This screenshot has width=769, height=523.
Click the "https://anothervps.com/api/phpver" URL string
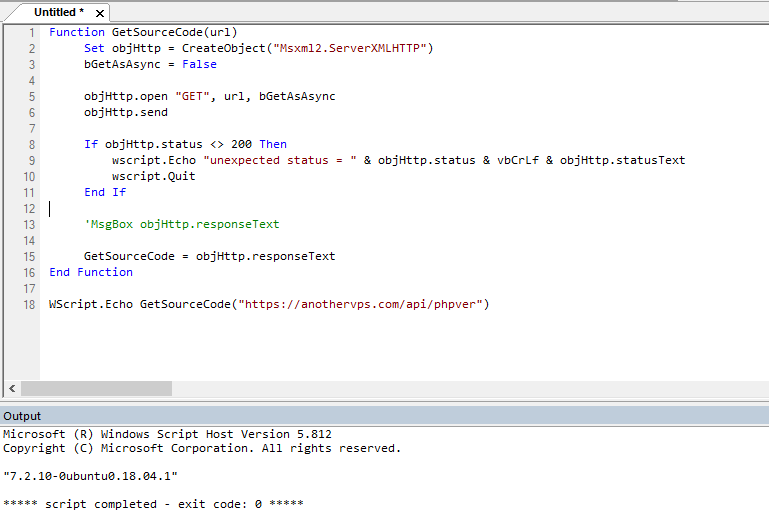[360, 304]
